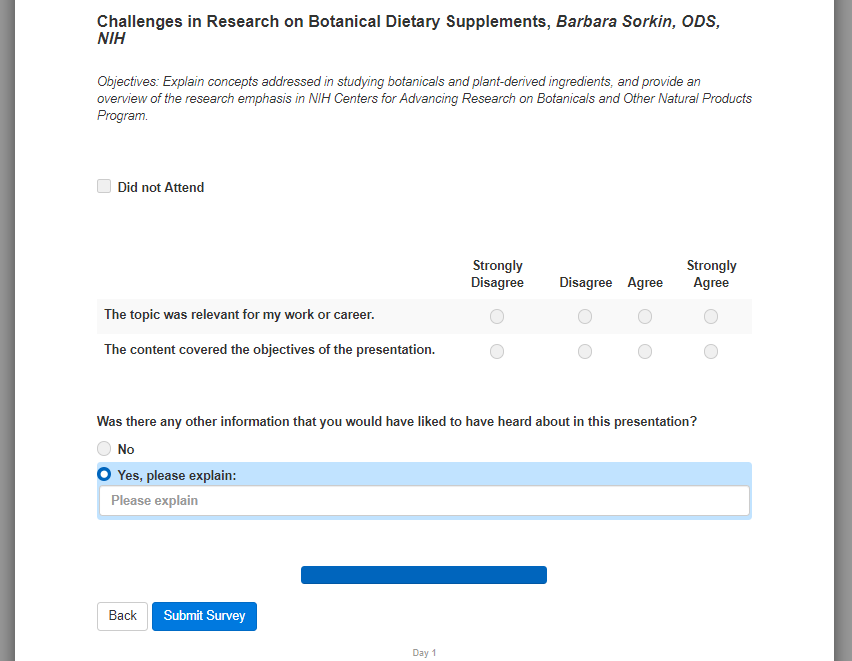This screenshot has width=852, height=661.
Task: Select Strongly Disagree for content covered objectives
Action: 497,351
